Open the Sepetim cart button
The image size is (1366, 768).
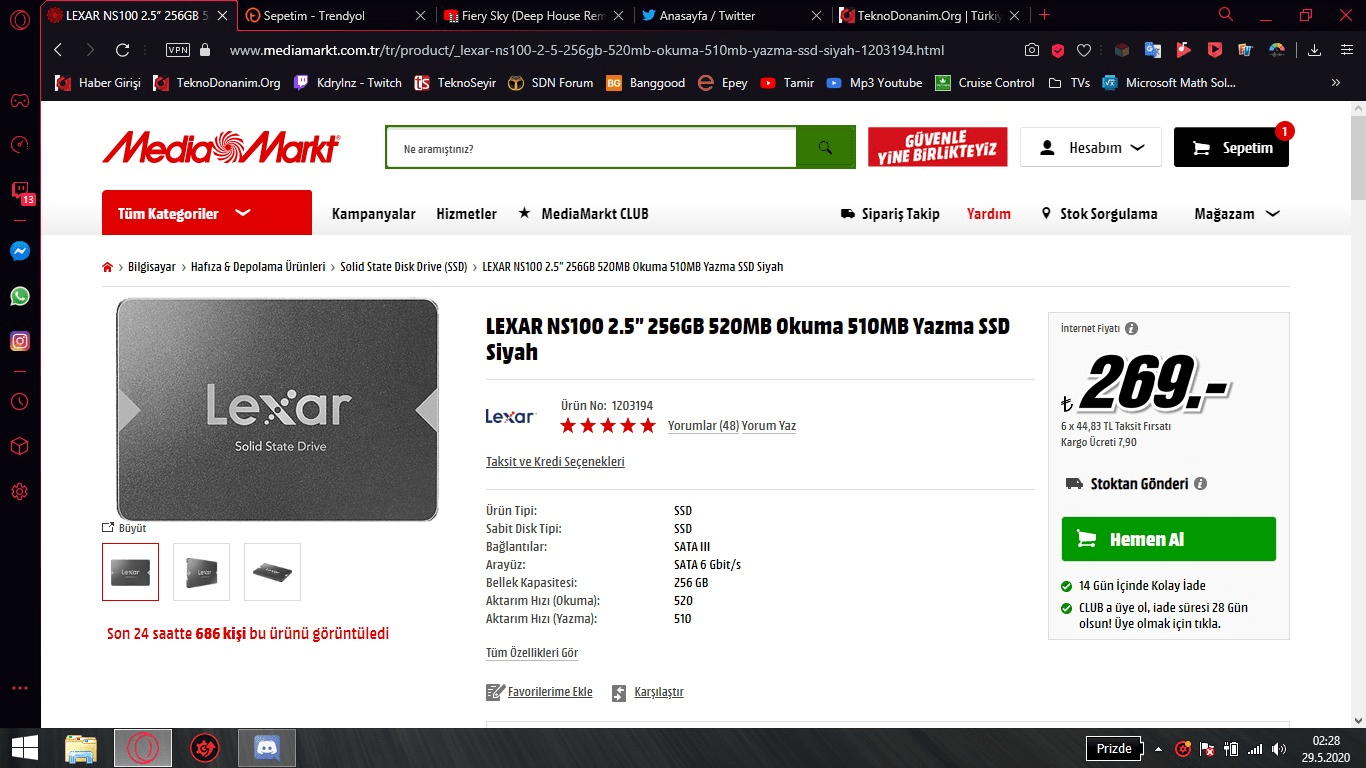tap(1231, 147)
